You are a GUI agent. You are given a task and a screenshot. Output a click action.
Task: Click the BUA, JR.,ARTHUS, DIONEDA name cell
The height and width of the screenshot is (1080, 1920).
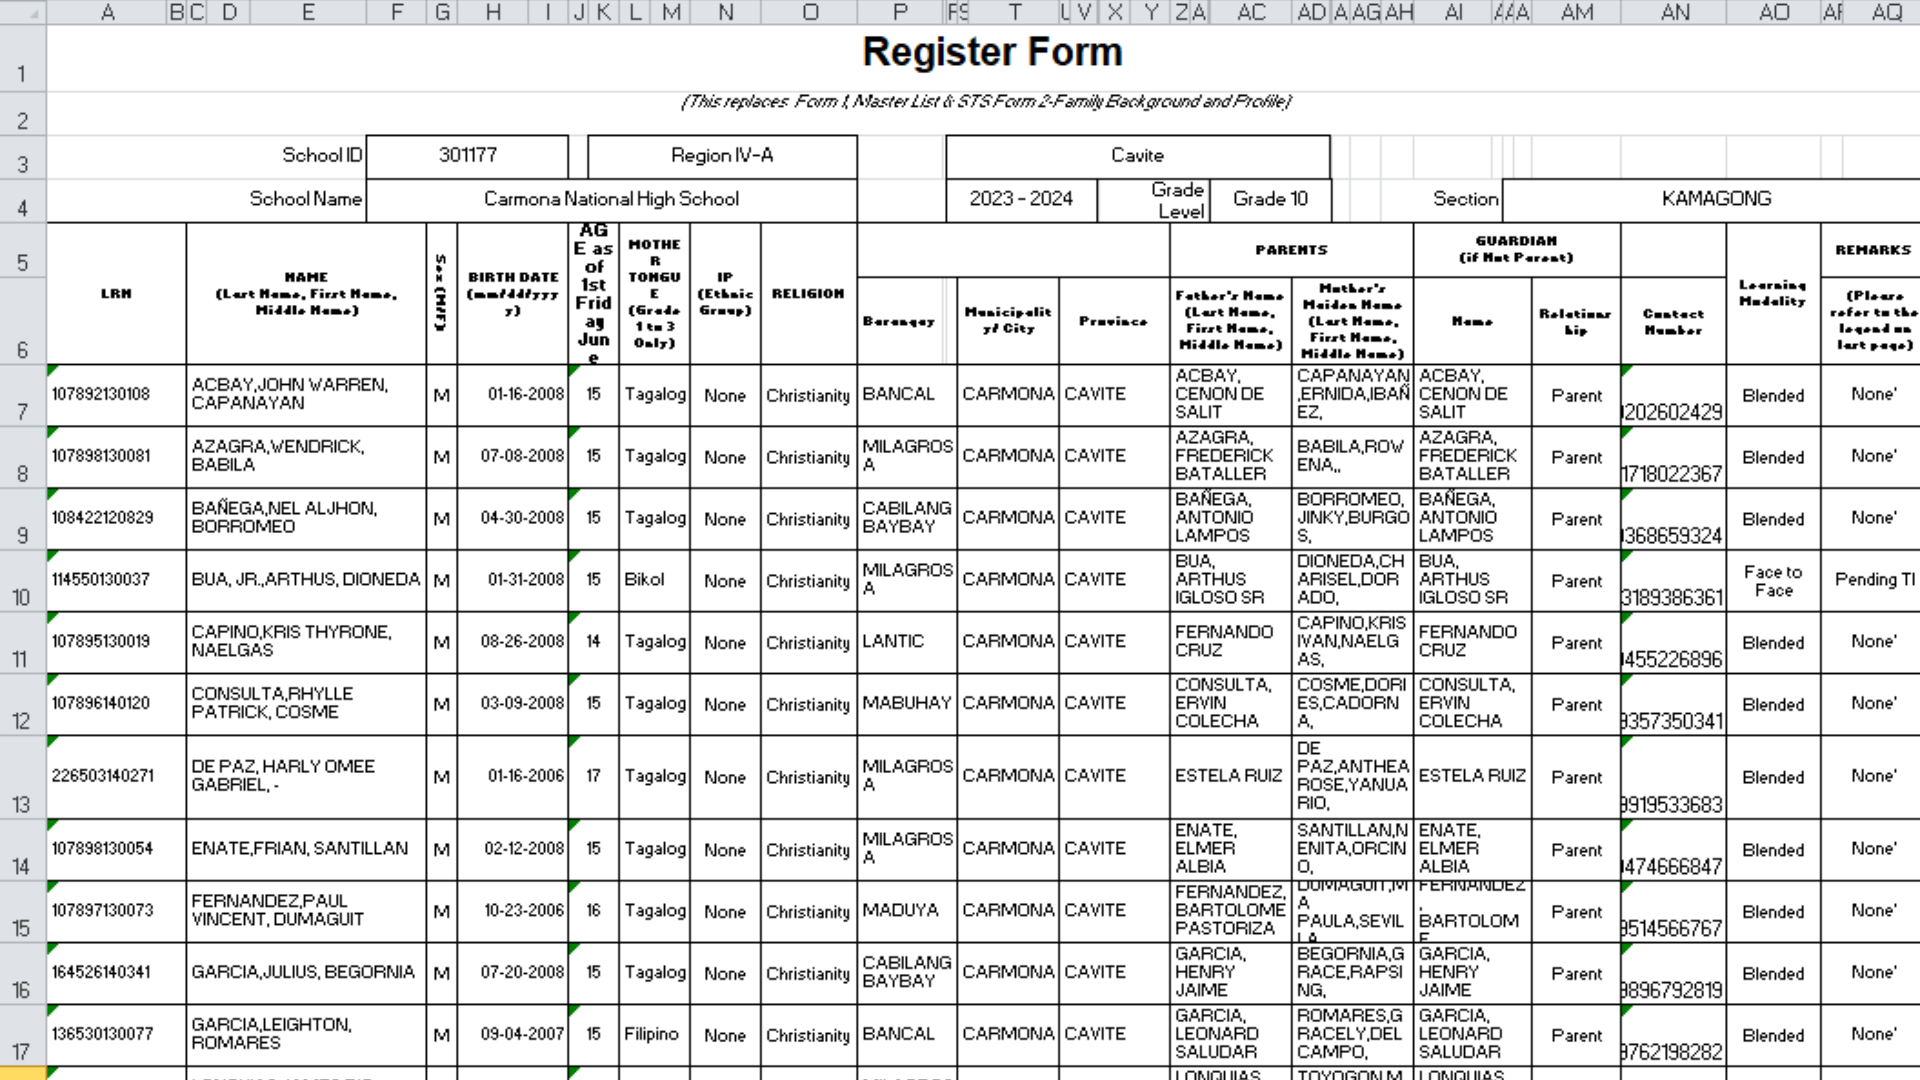305,580
